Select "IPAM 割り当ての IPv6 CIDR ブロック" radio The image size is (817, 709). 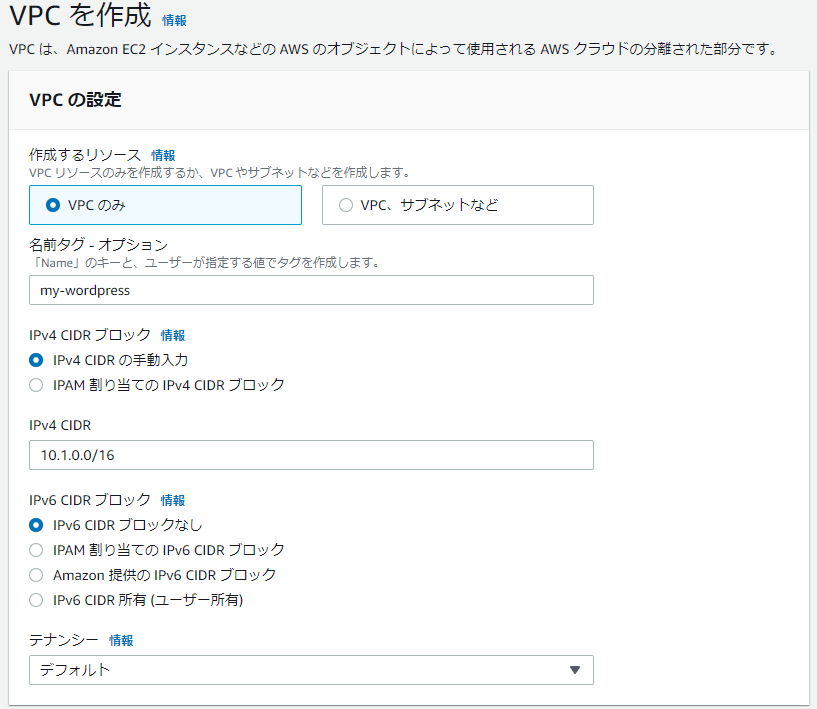[x=36, y=550]
